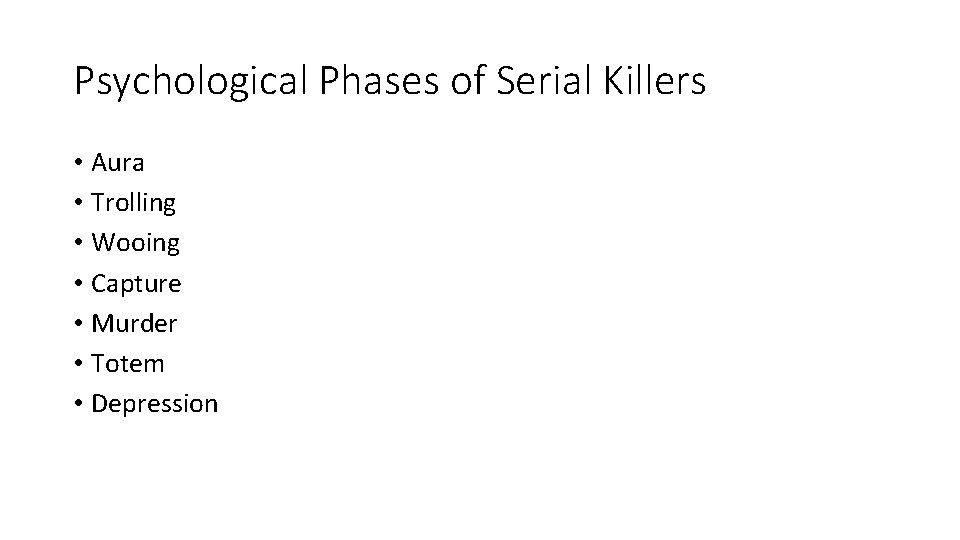Click the word 'of' in the title
This screenshot has width=960, height=540.
pyautogui.click(x=468, y=80)
